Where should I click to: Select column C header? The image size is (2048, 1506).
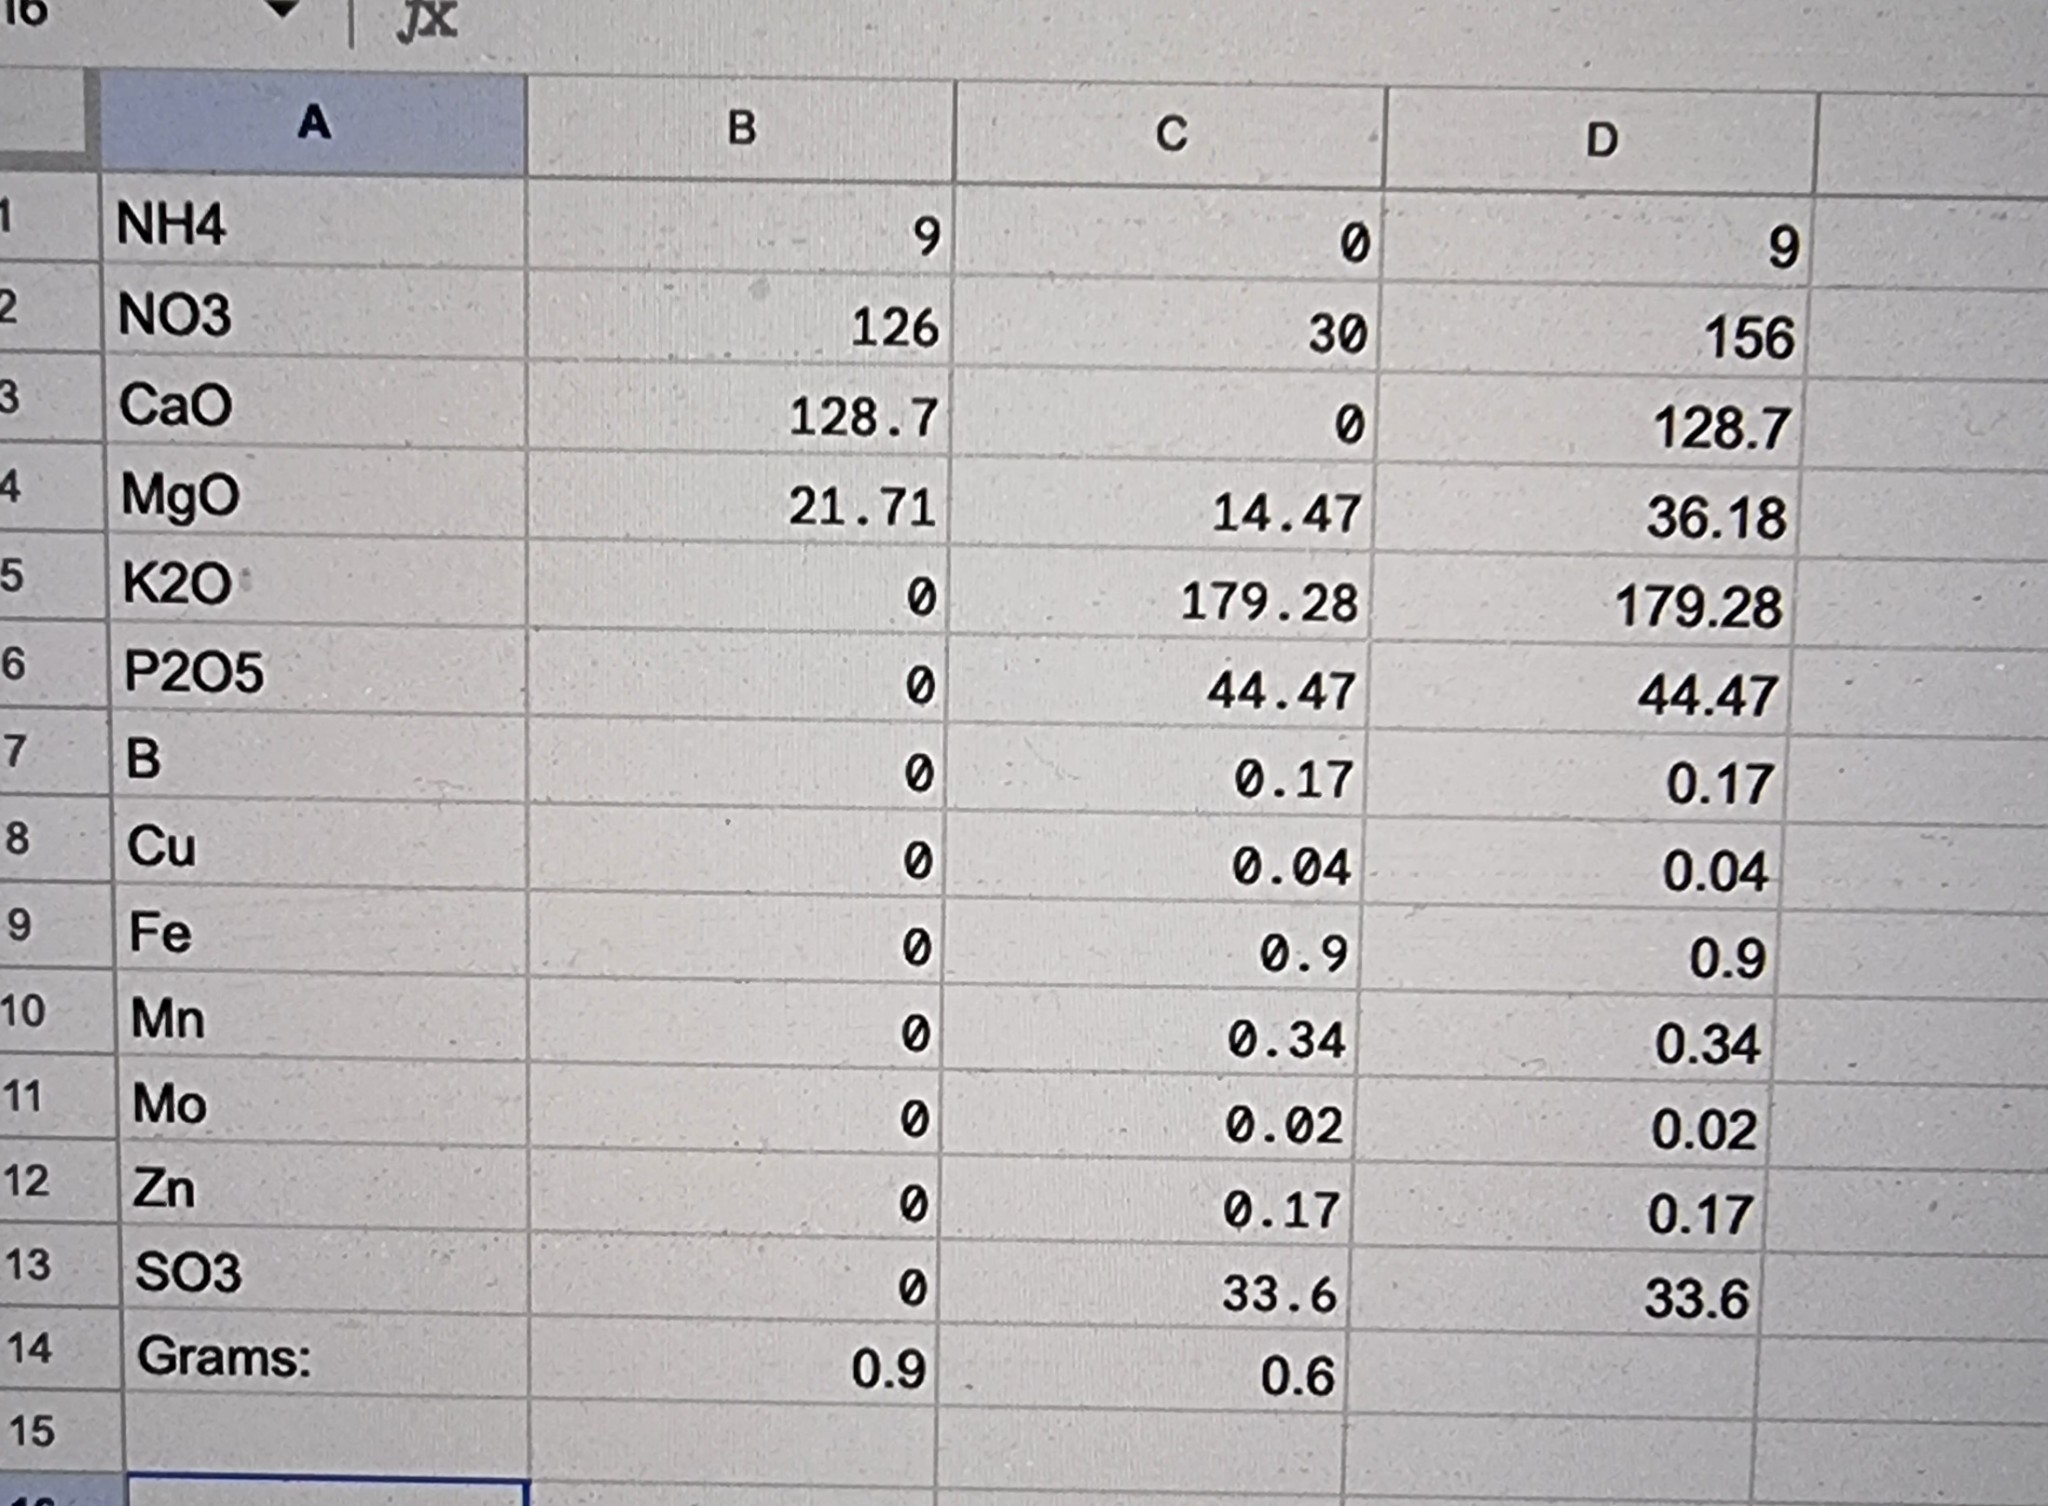tap(1171, 134)
